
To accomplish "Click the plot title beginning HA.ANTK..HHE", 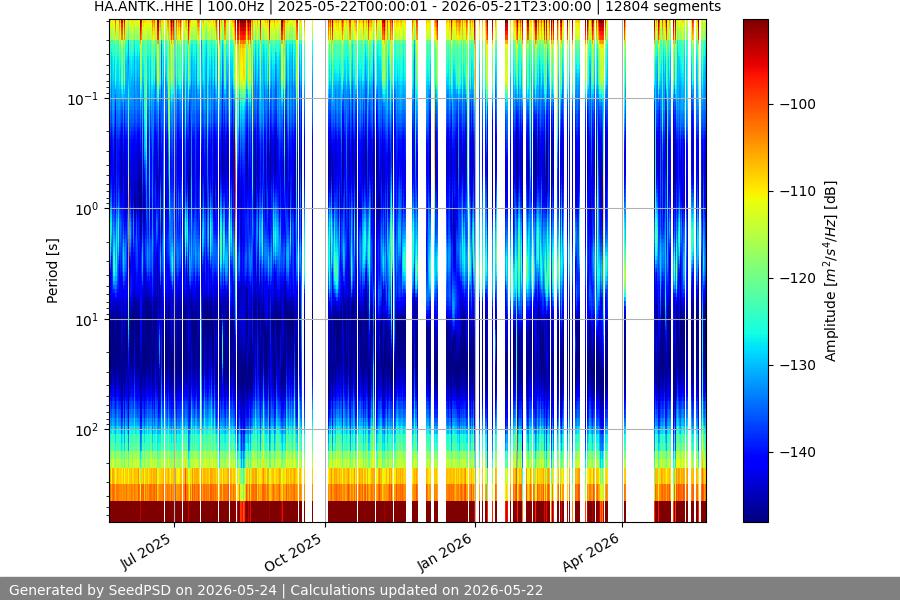I will pos(408,7).
